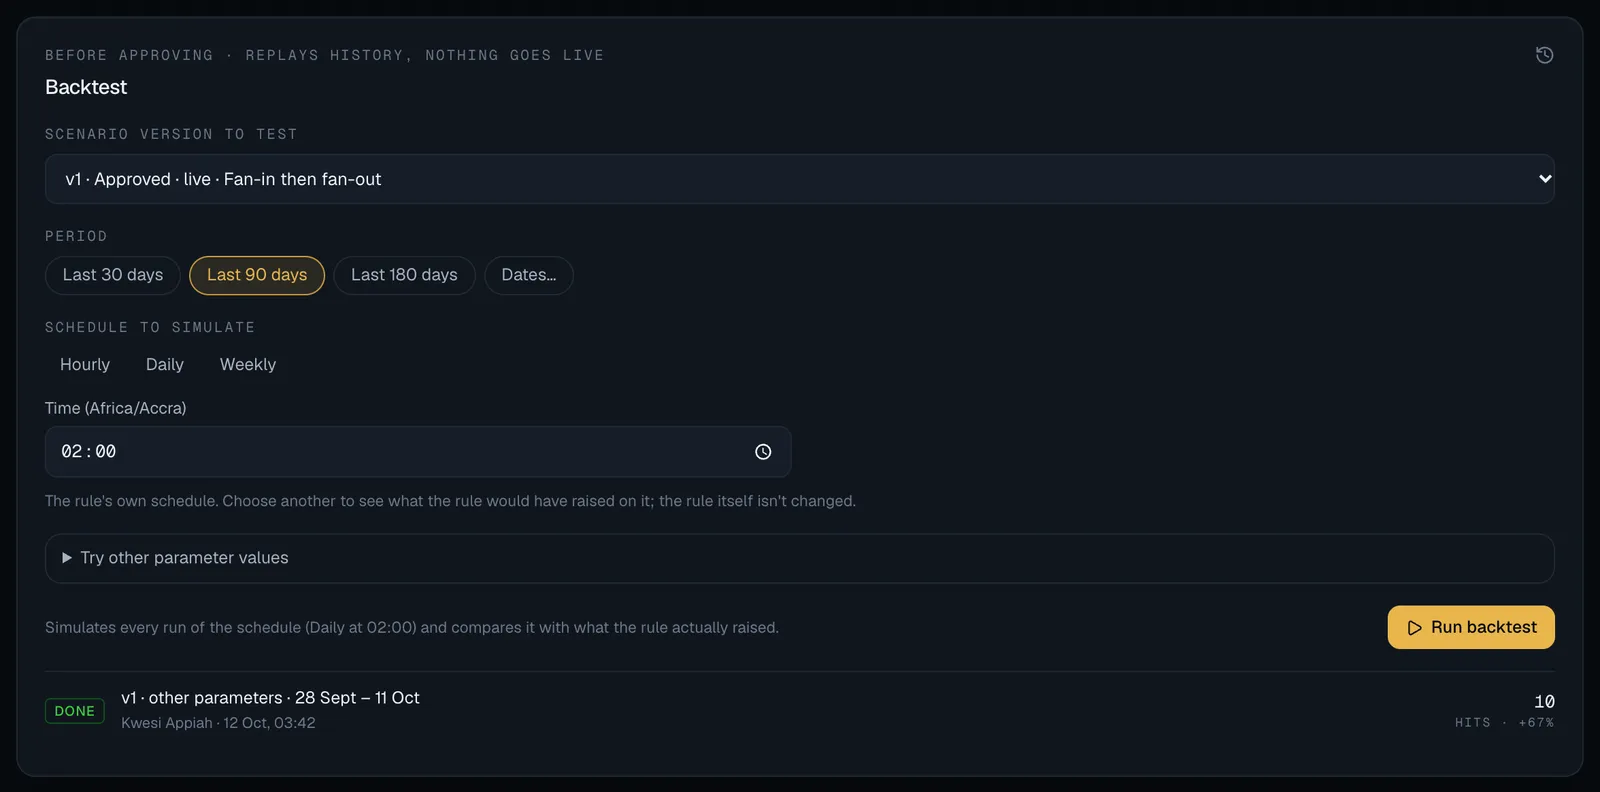1600x792 pixels.
Task: Click the backtest history icon
Action: tap(1544, 55)
